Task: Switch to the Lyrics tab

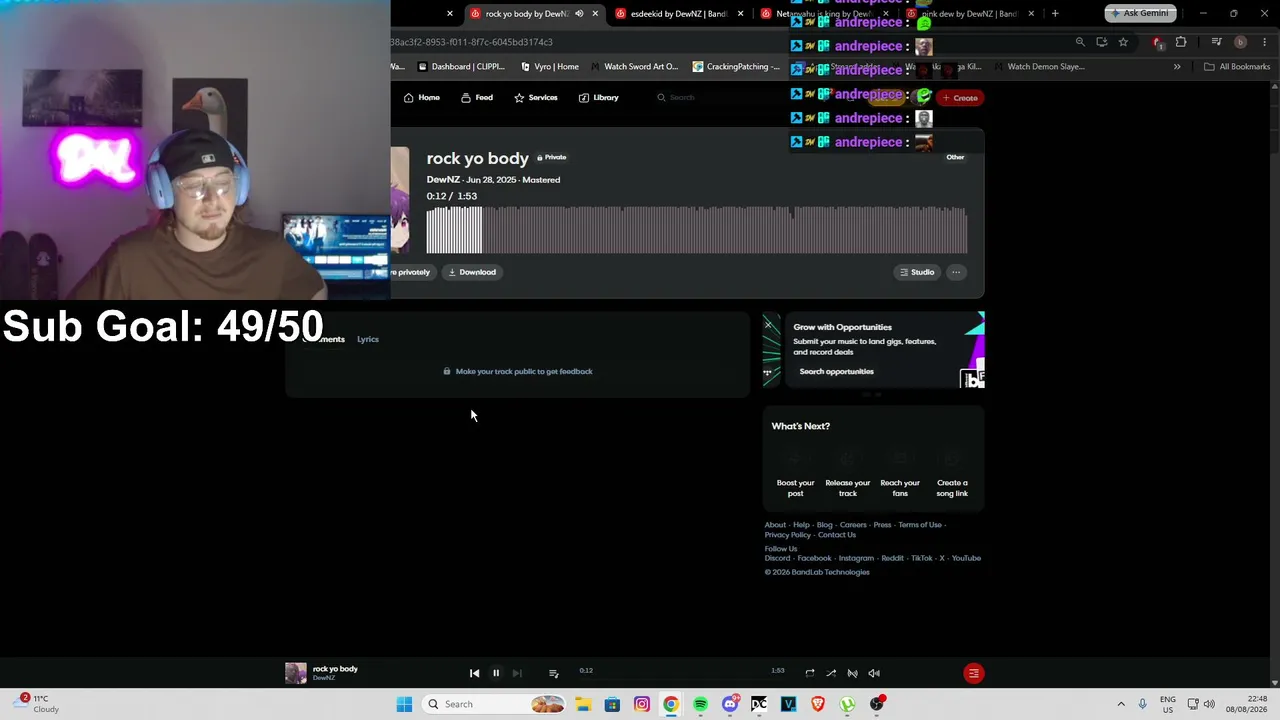Action: [x=368, y=339]
